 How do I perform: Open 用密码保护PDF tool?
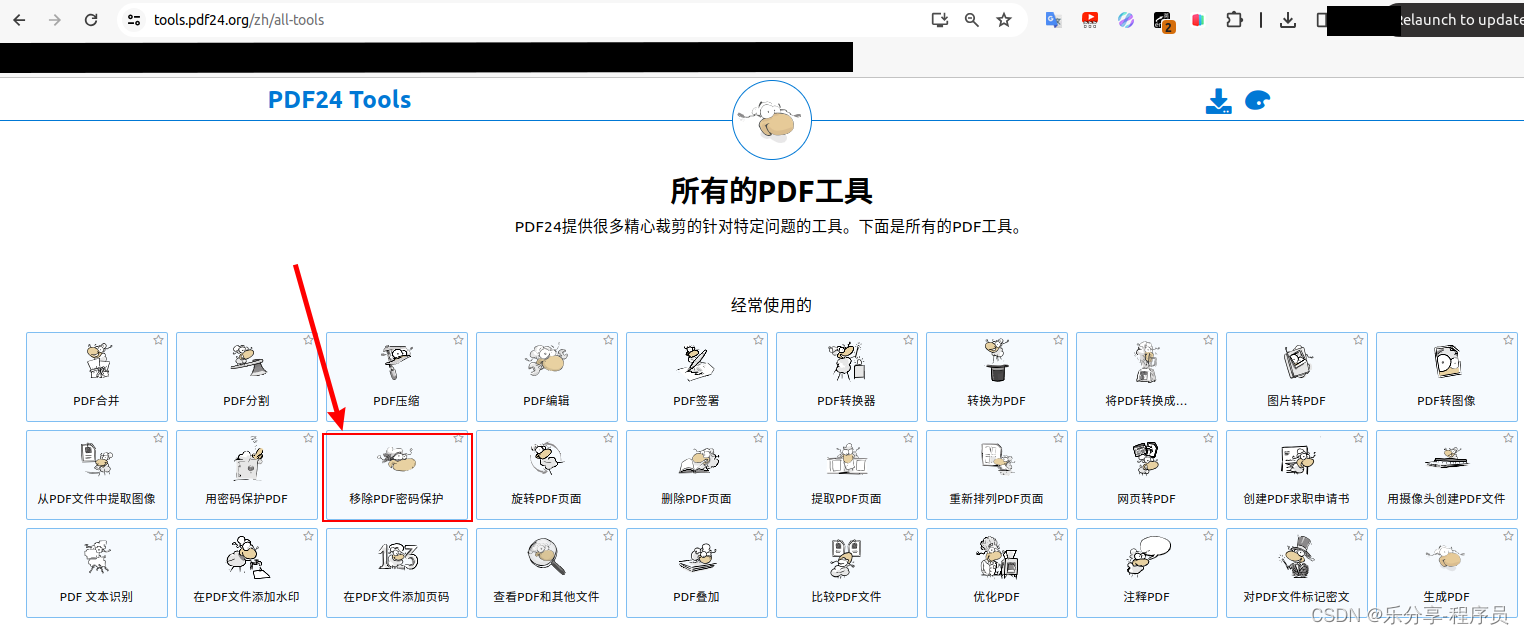(246, 475)
